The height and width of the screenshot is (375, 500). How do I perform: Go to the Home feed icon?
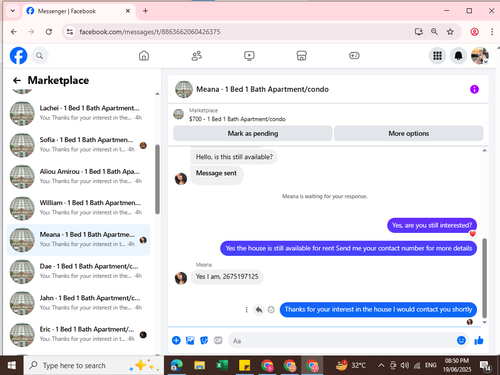pyautogui.click(x=144, y=56)
